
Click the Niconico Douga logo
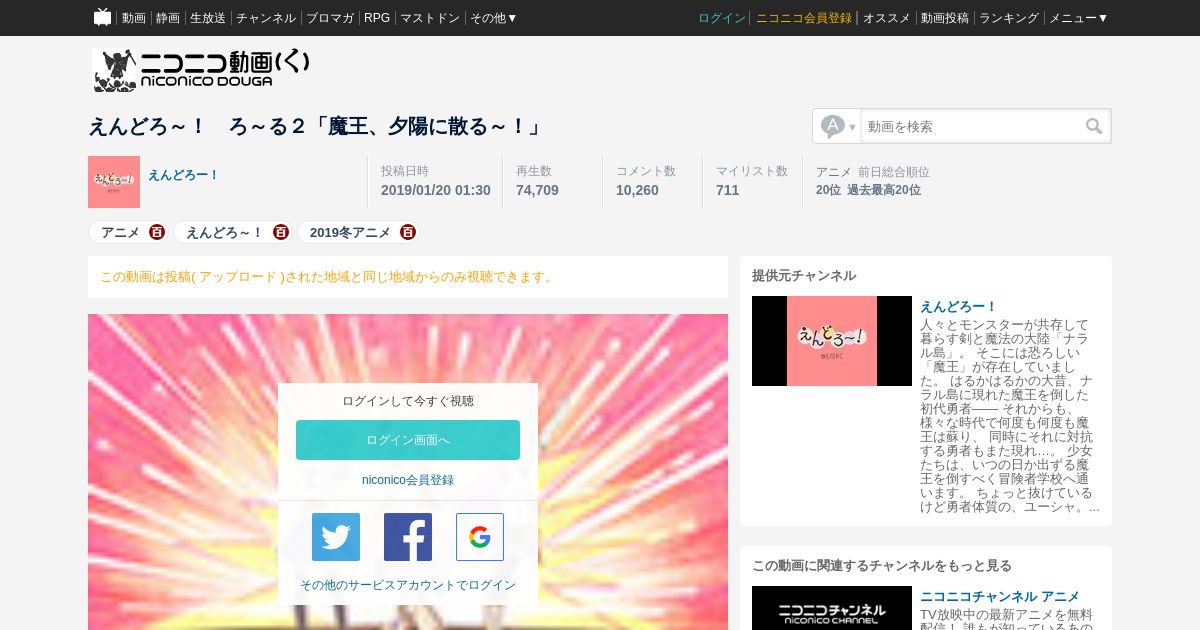click(x=201, y=70)
